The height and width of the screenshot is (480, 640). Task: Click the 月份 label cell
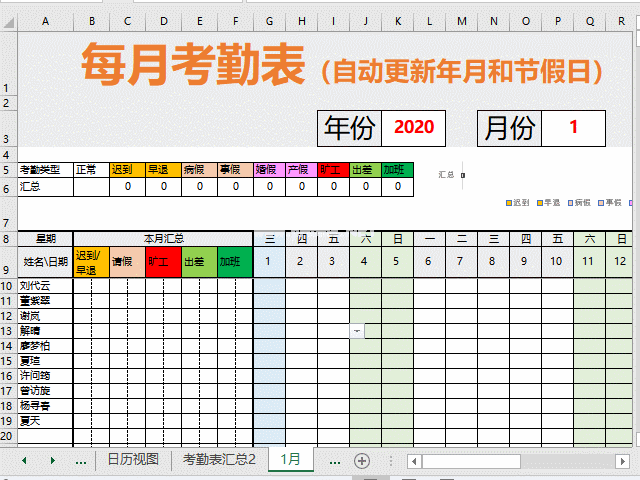509,128
